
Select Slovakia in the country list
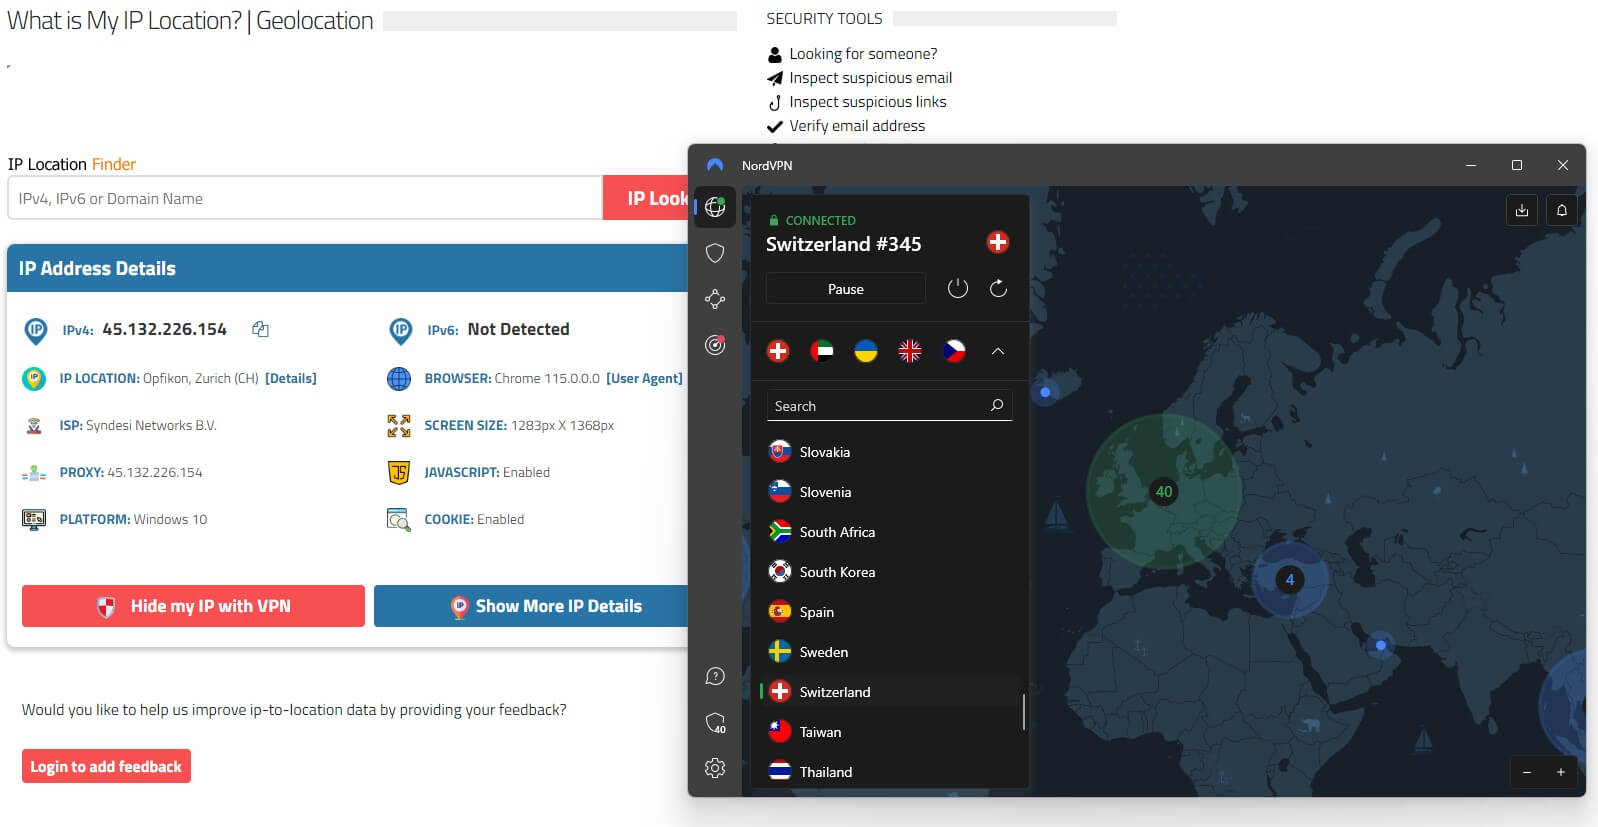coord(889,452)
